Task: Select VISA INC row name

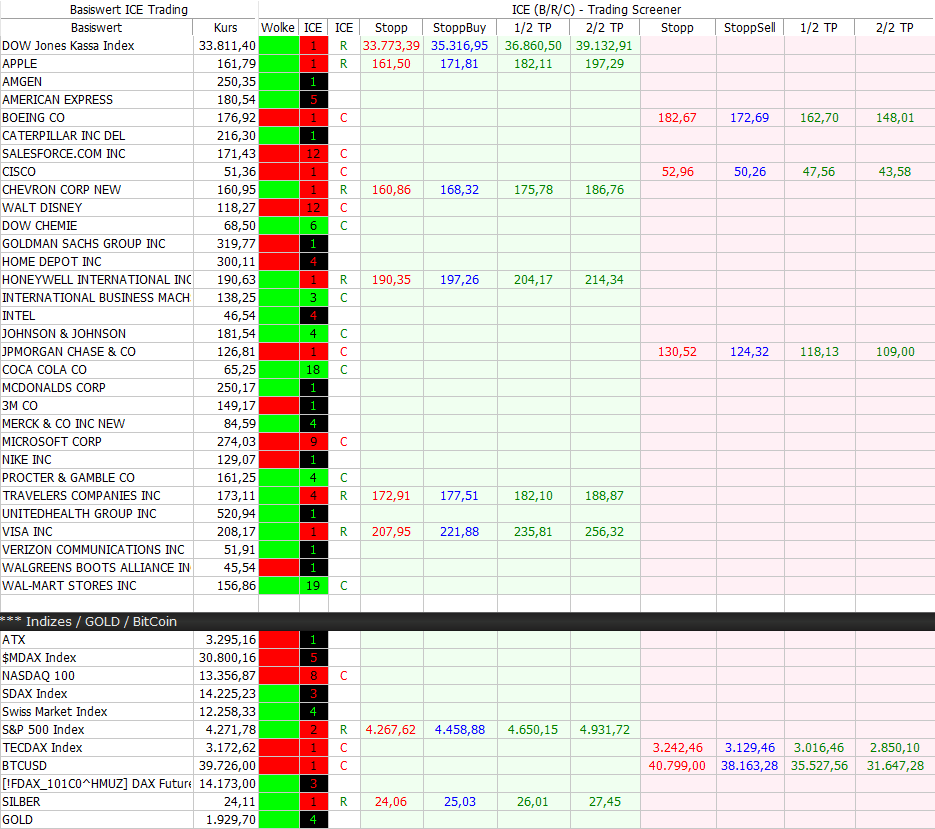Action: 27,531
